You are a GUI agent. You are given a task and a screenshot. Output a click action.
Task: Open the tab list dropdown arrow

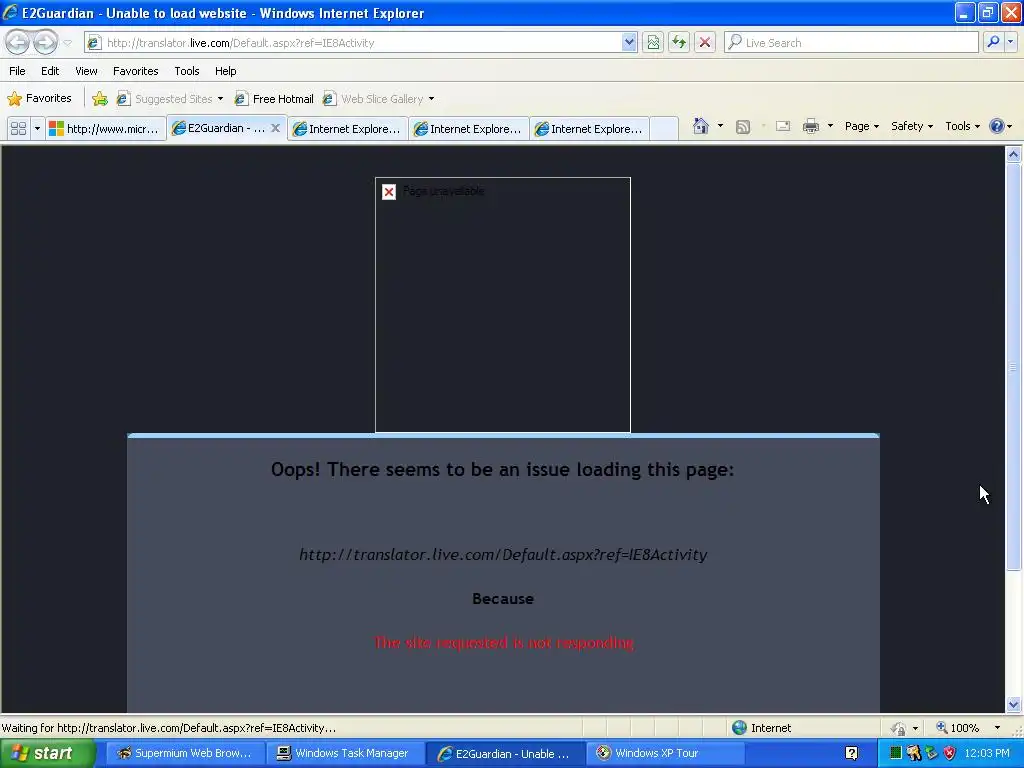(37, 128)
